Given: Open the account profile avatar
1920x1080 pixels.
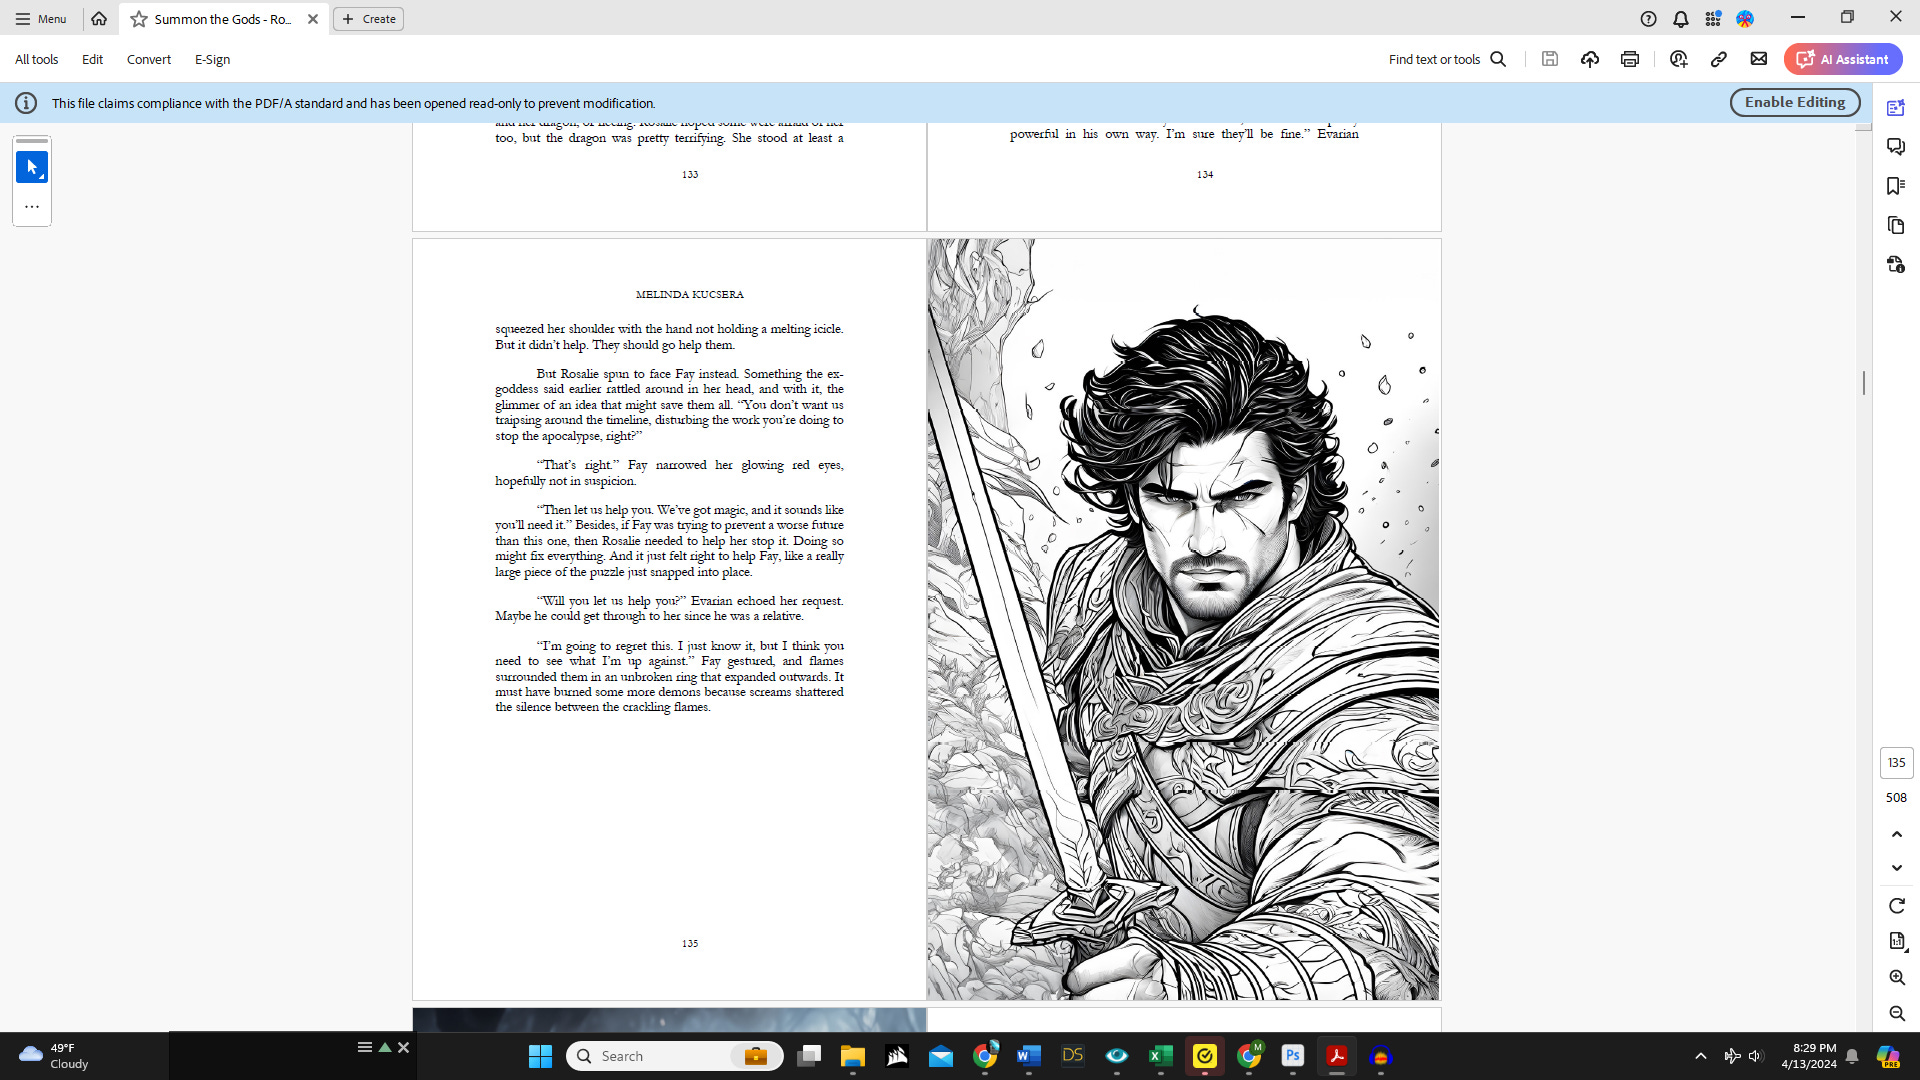Looking at the screenshot, I should point(1745,19).
